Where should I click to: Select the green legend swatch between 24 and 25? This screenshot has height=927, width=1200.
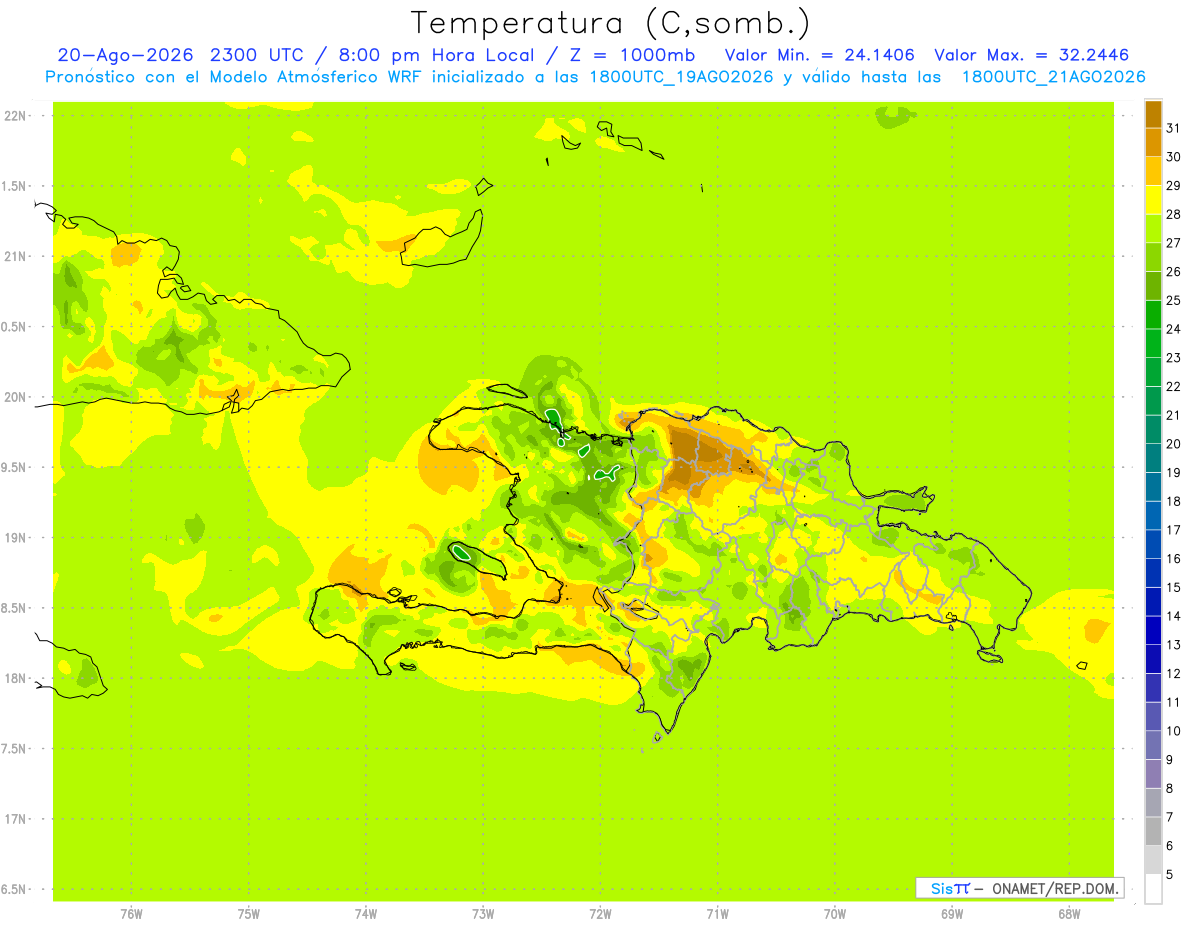coord(1153,314)
